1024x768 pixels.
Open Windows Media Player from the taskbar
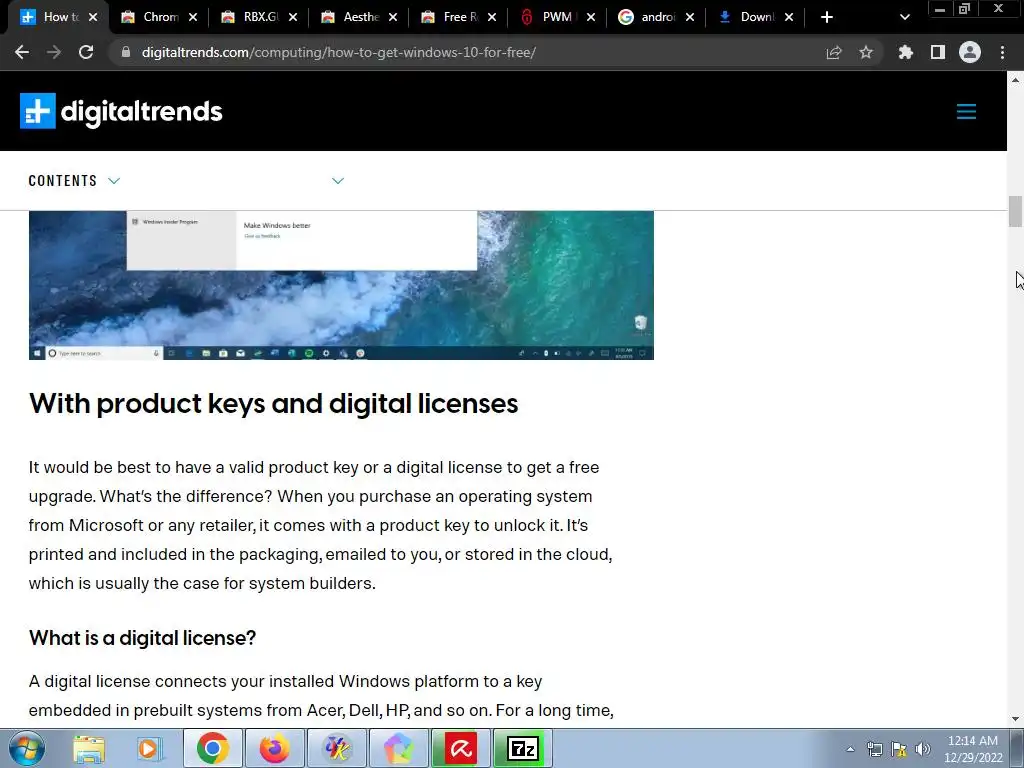pos(149,749)
